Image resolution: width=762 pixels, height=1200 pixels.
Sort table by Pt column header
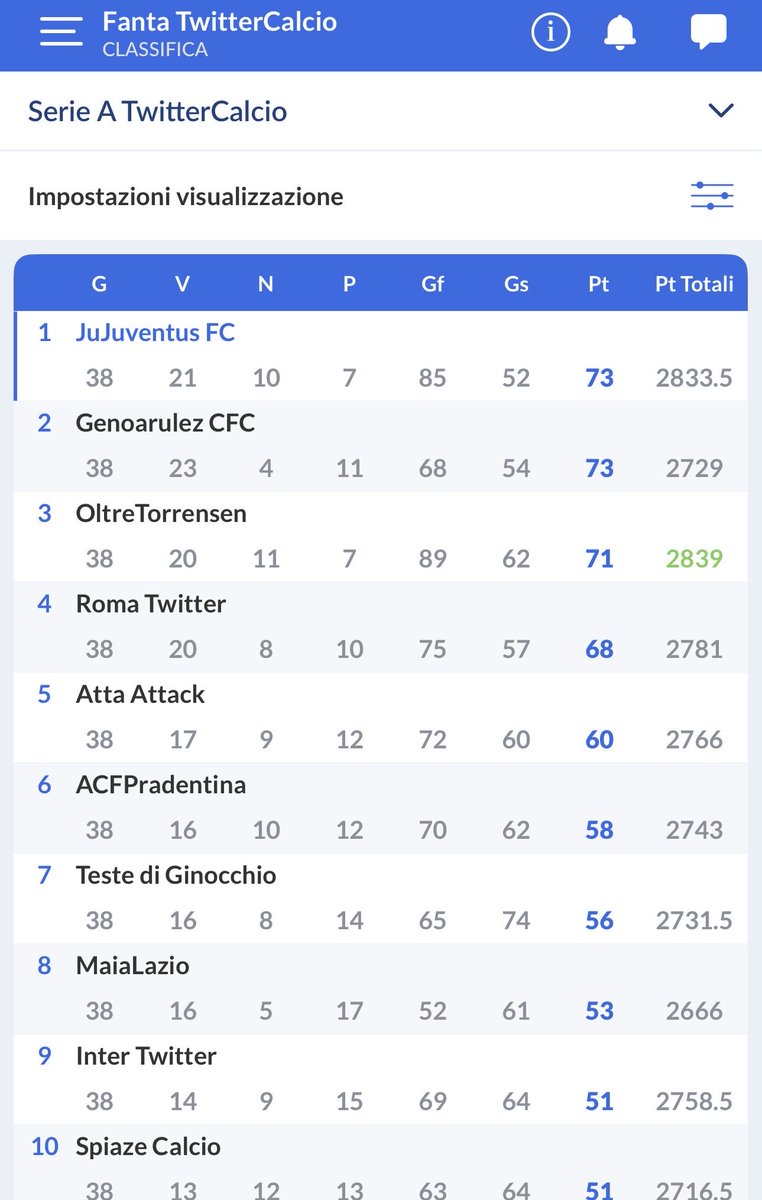pyautogui.click(x=599, y=284)
